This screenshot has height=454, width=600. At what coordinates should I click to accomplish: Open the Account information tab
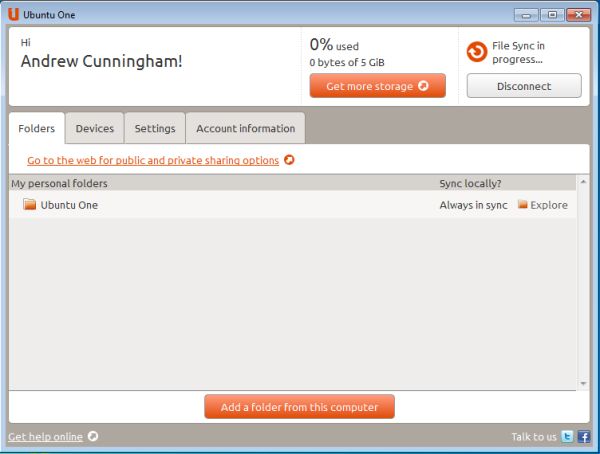coord(246,128)
